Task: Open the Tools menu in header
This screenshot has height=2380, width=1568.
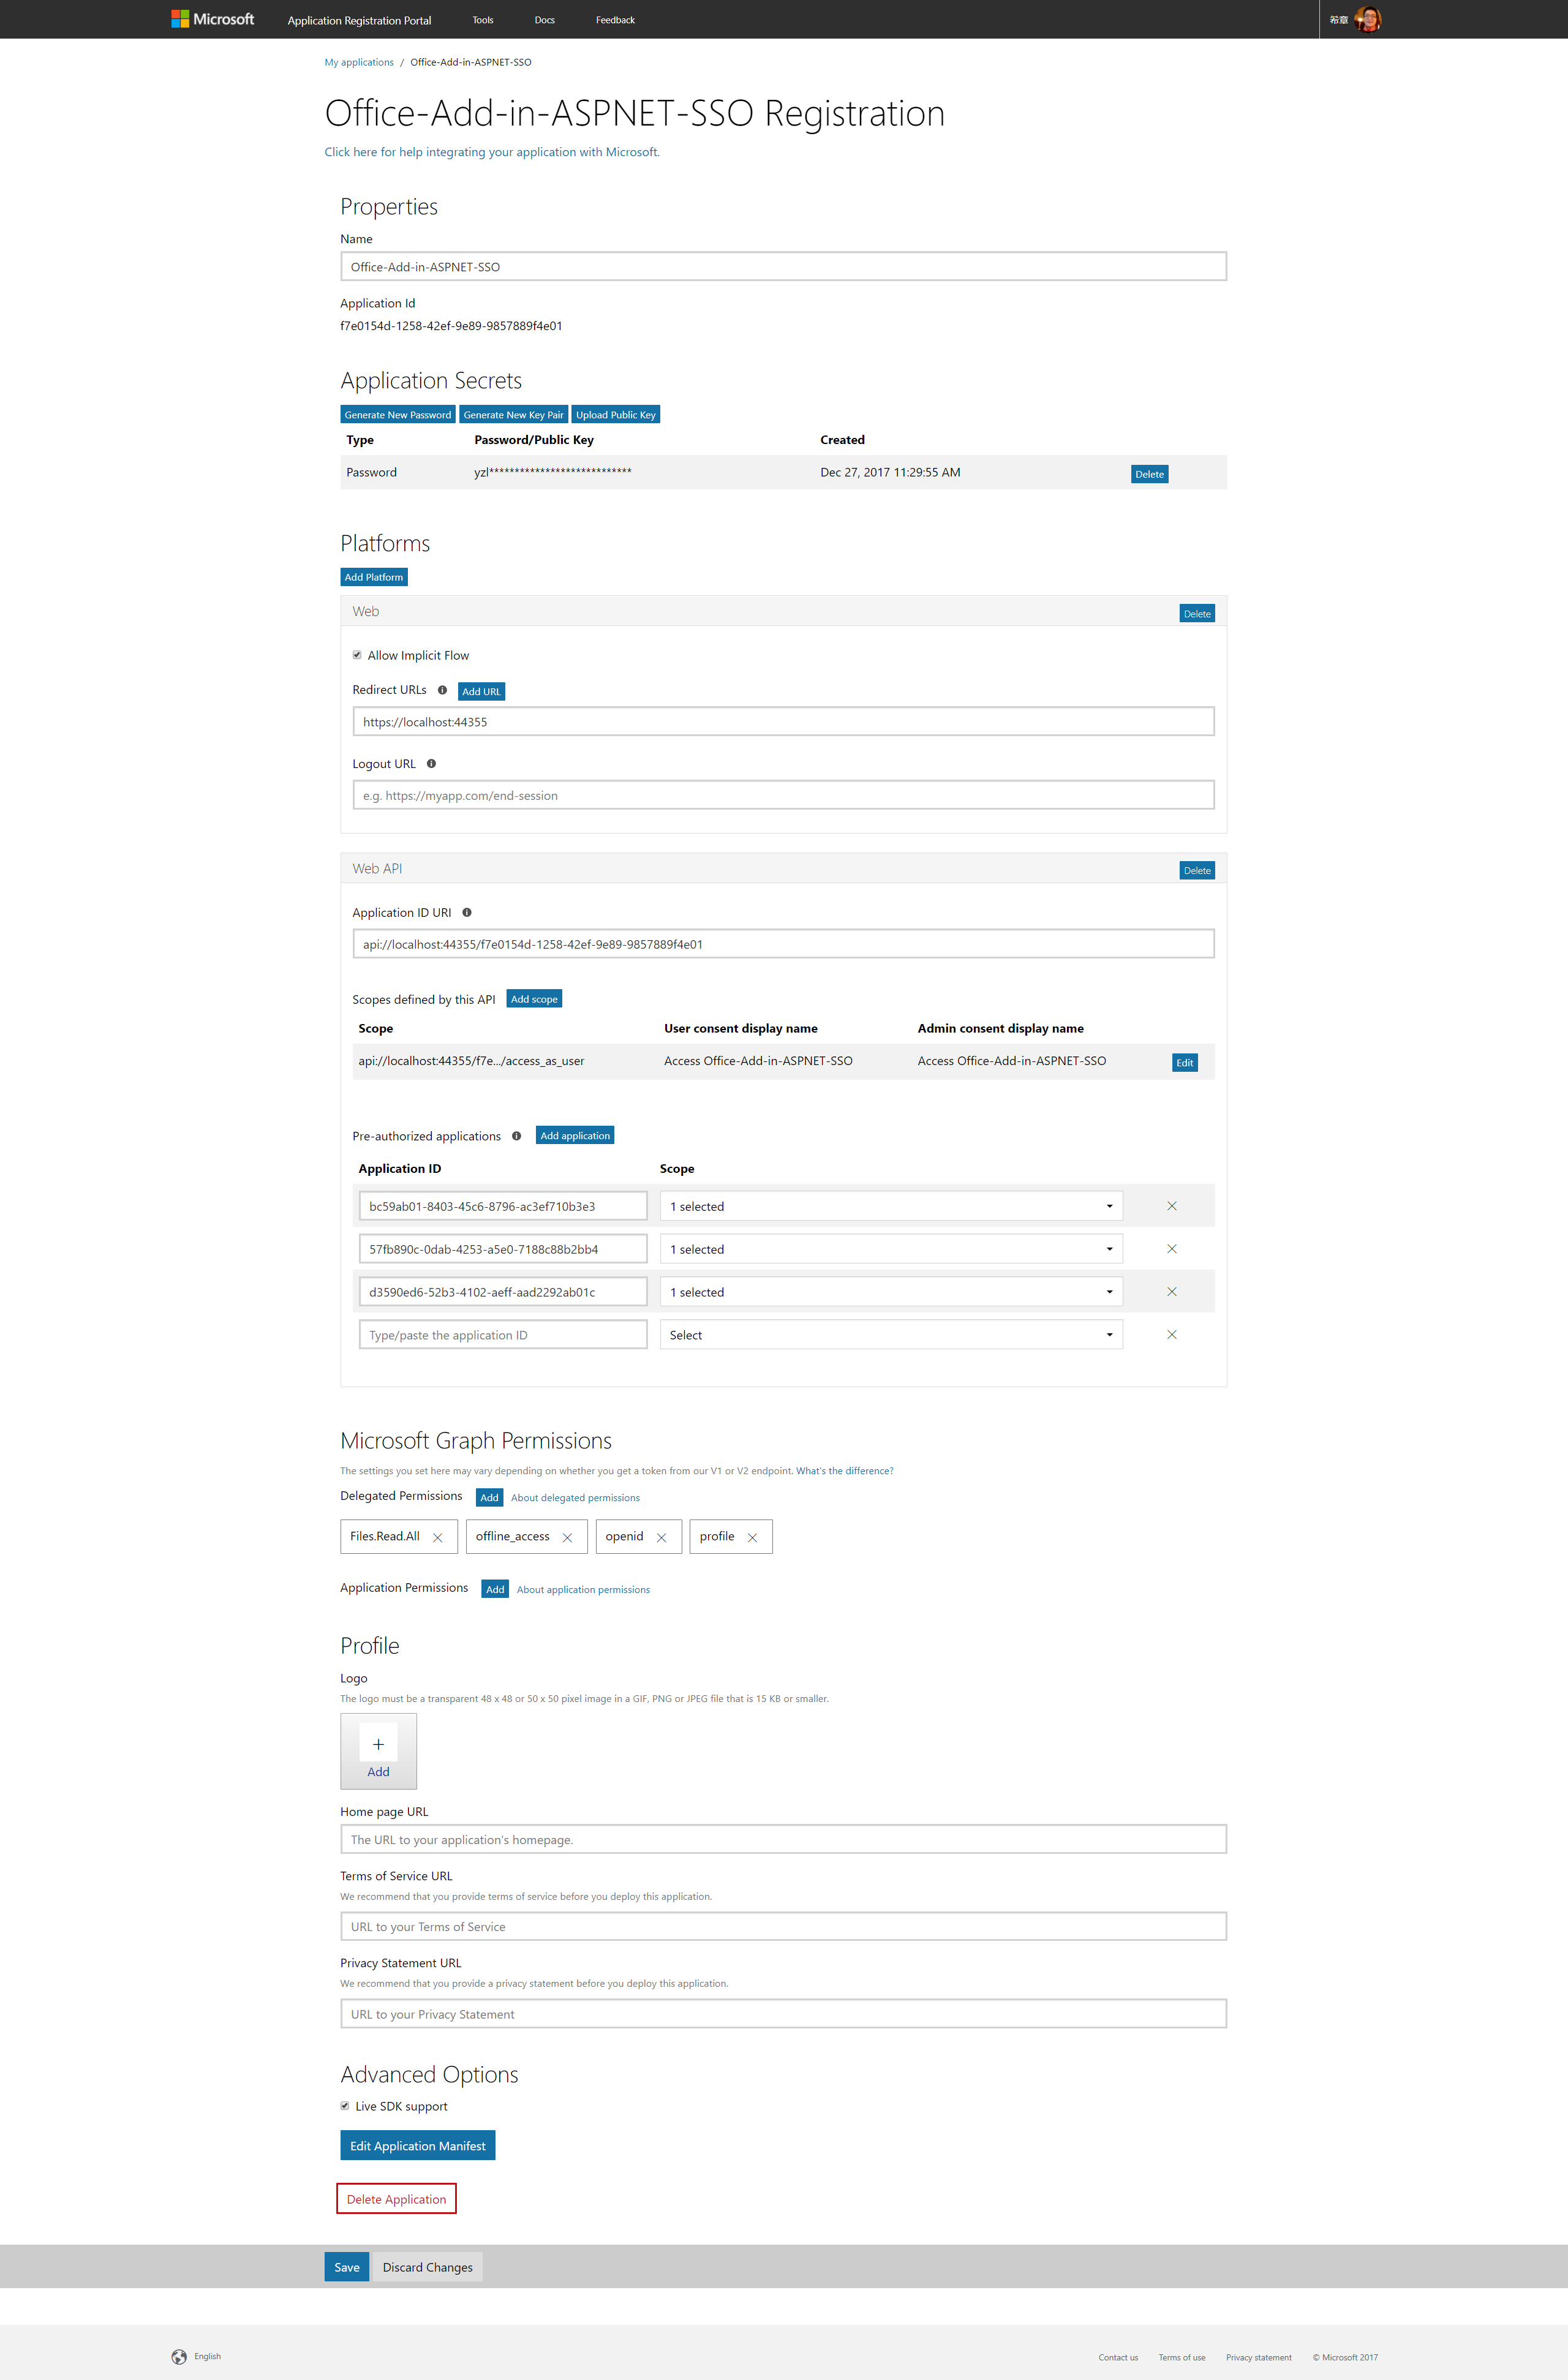Action: [483, 20]
